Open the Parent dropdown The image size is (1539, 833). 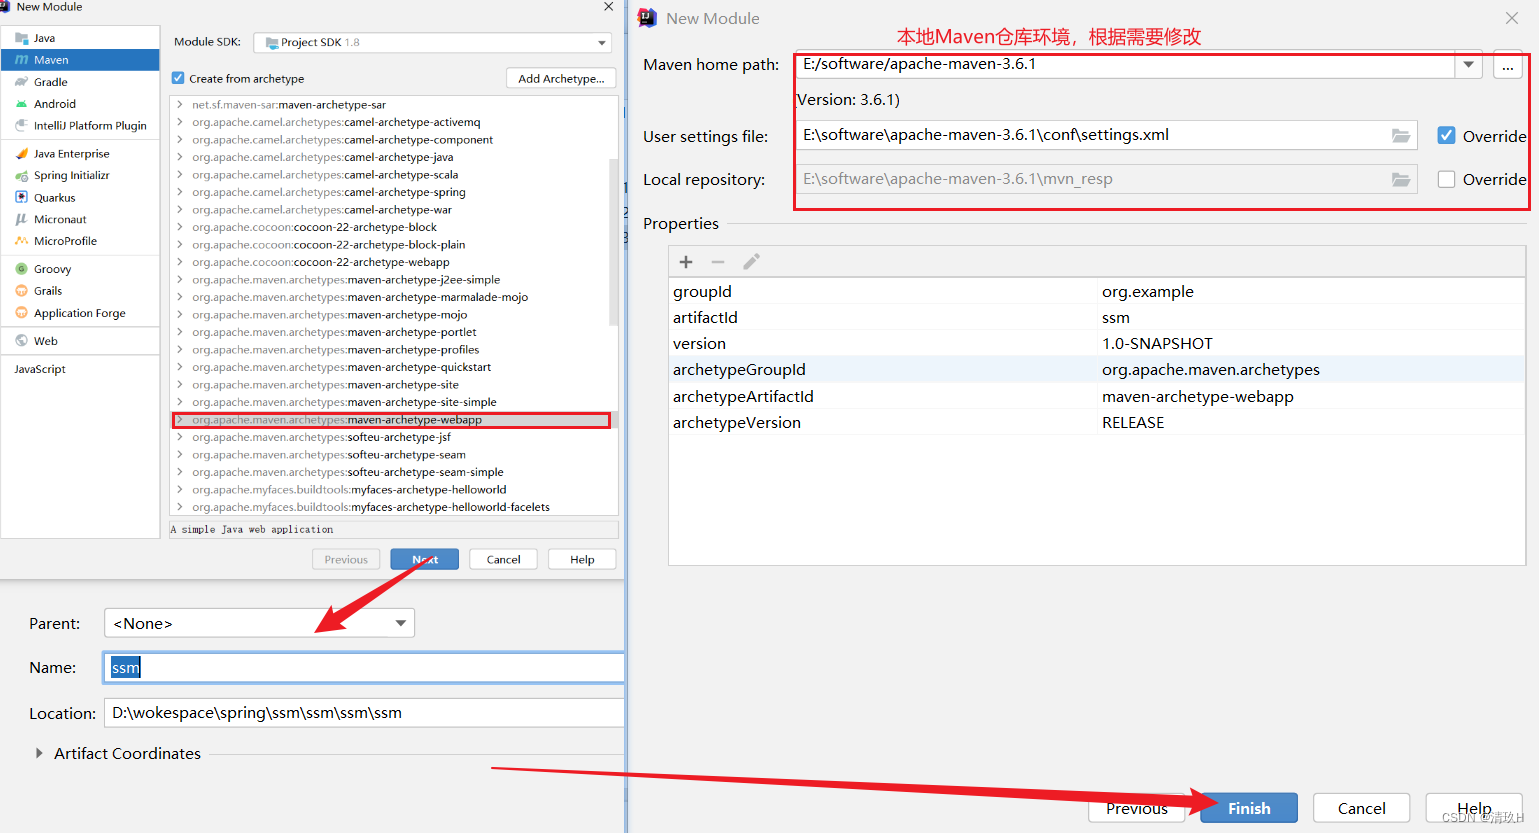click(259, 623)
